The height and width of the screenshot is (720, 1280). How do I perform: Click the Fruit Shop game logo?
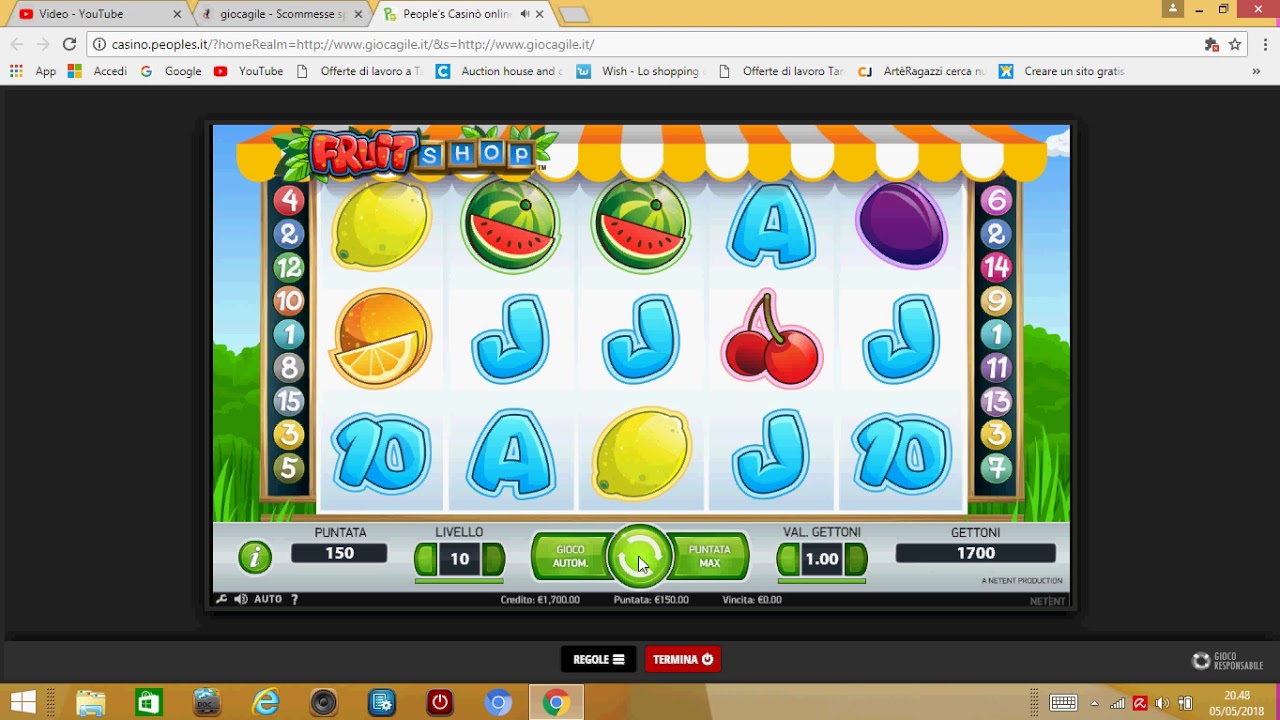(x=415, y=153)
